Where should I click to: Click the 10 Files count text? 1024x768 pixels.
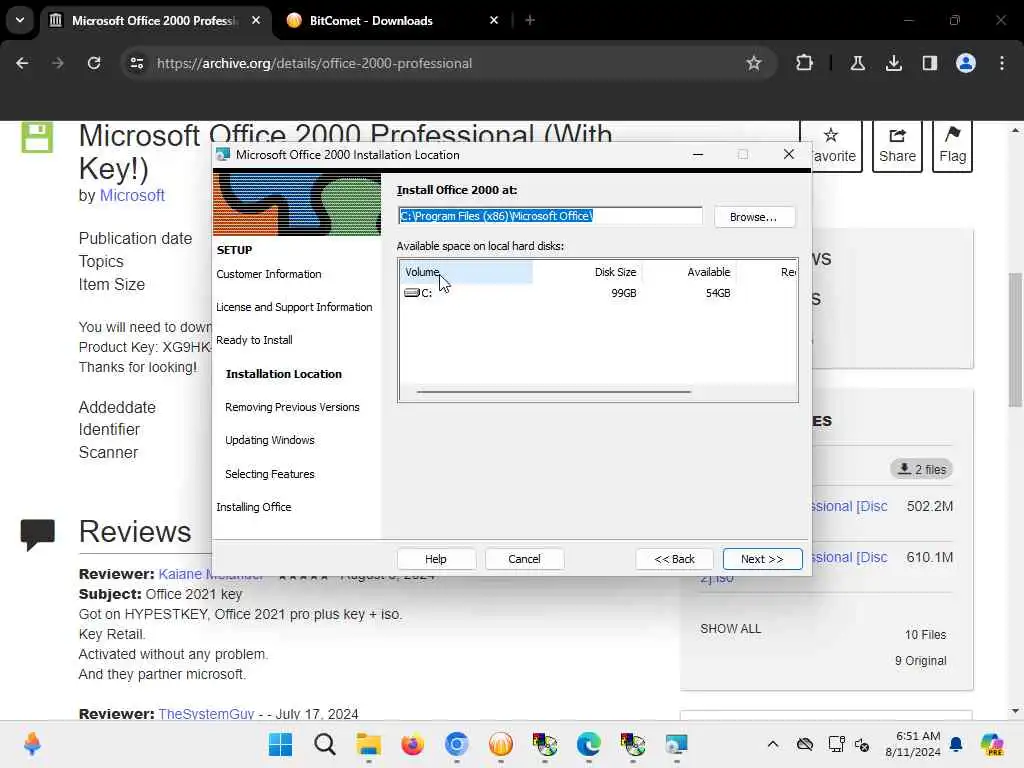coord(925,635)
